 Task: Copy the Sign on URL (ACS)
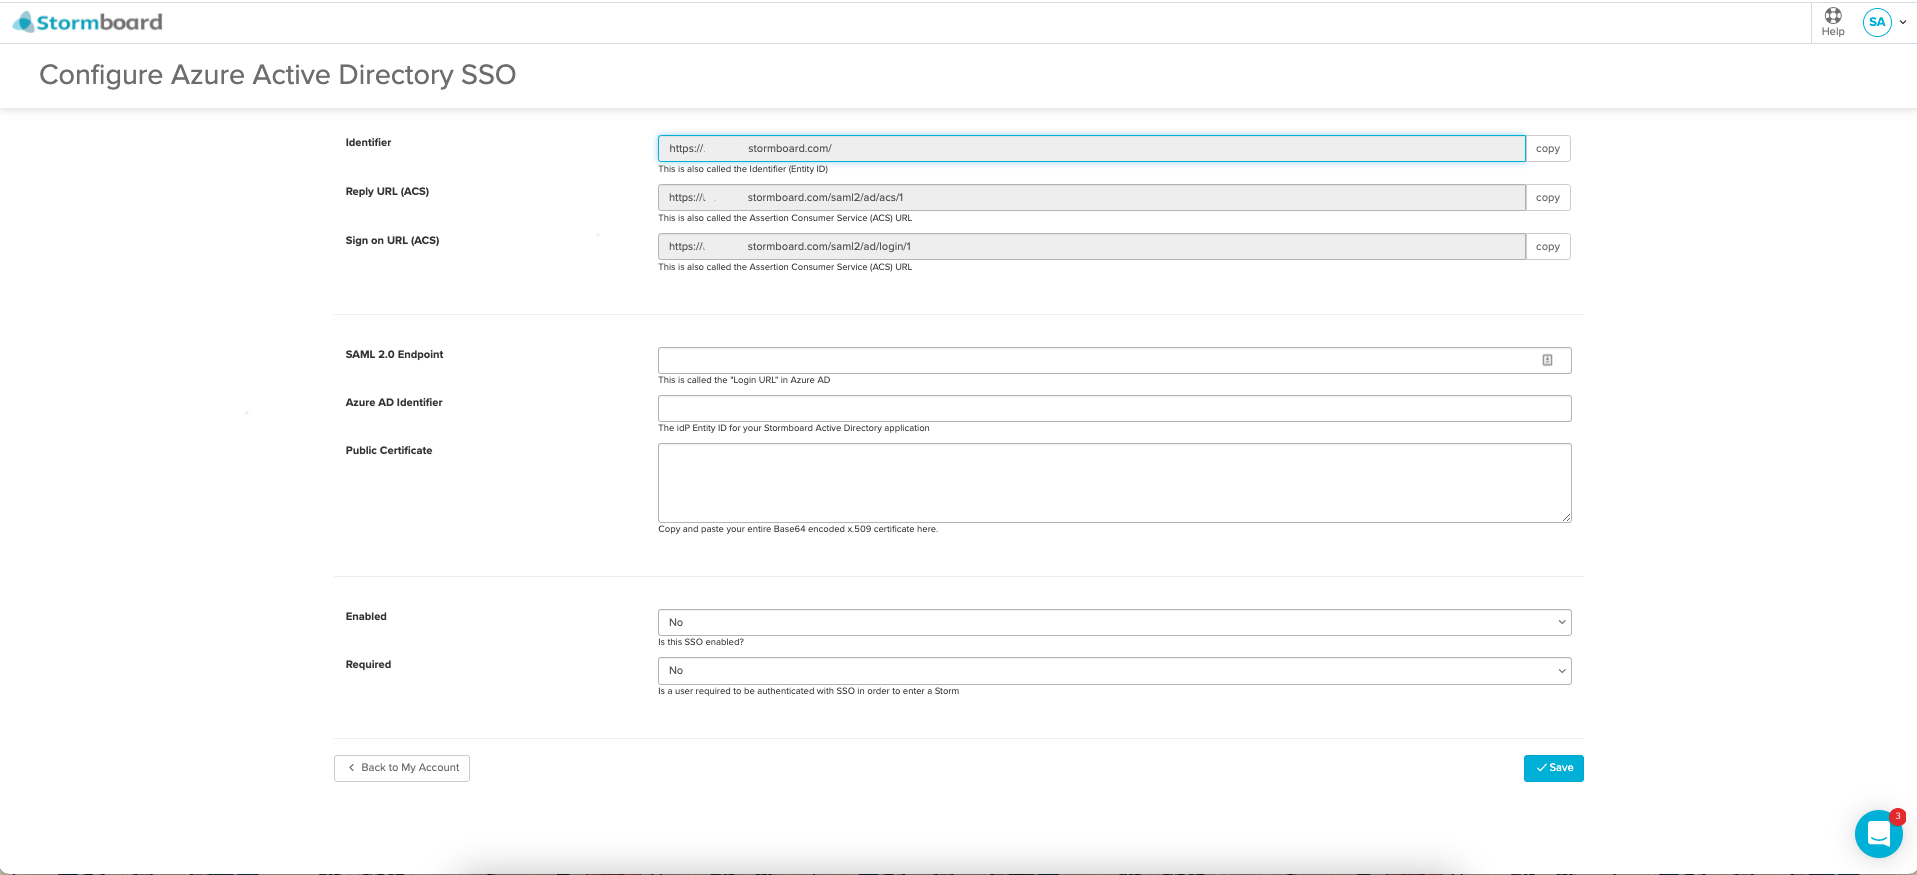click(1548, 247)
